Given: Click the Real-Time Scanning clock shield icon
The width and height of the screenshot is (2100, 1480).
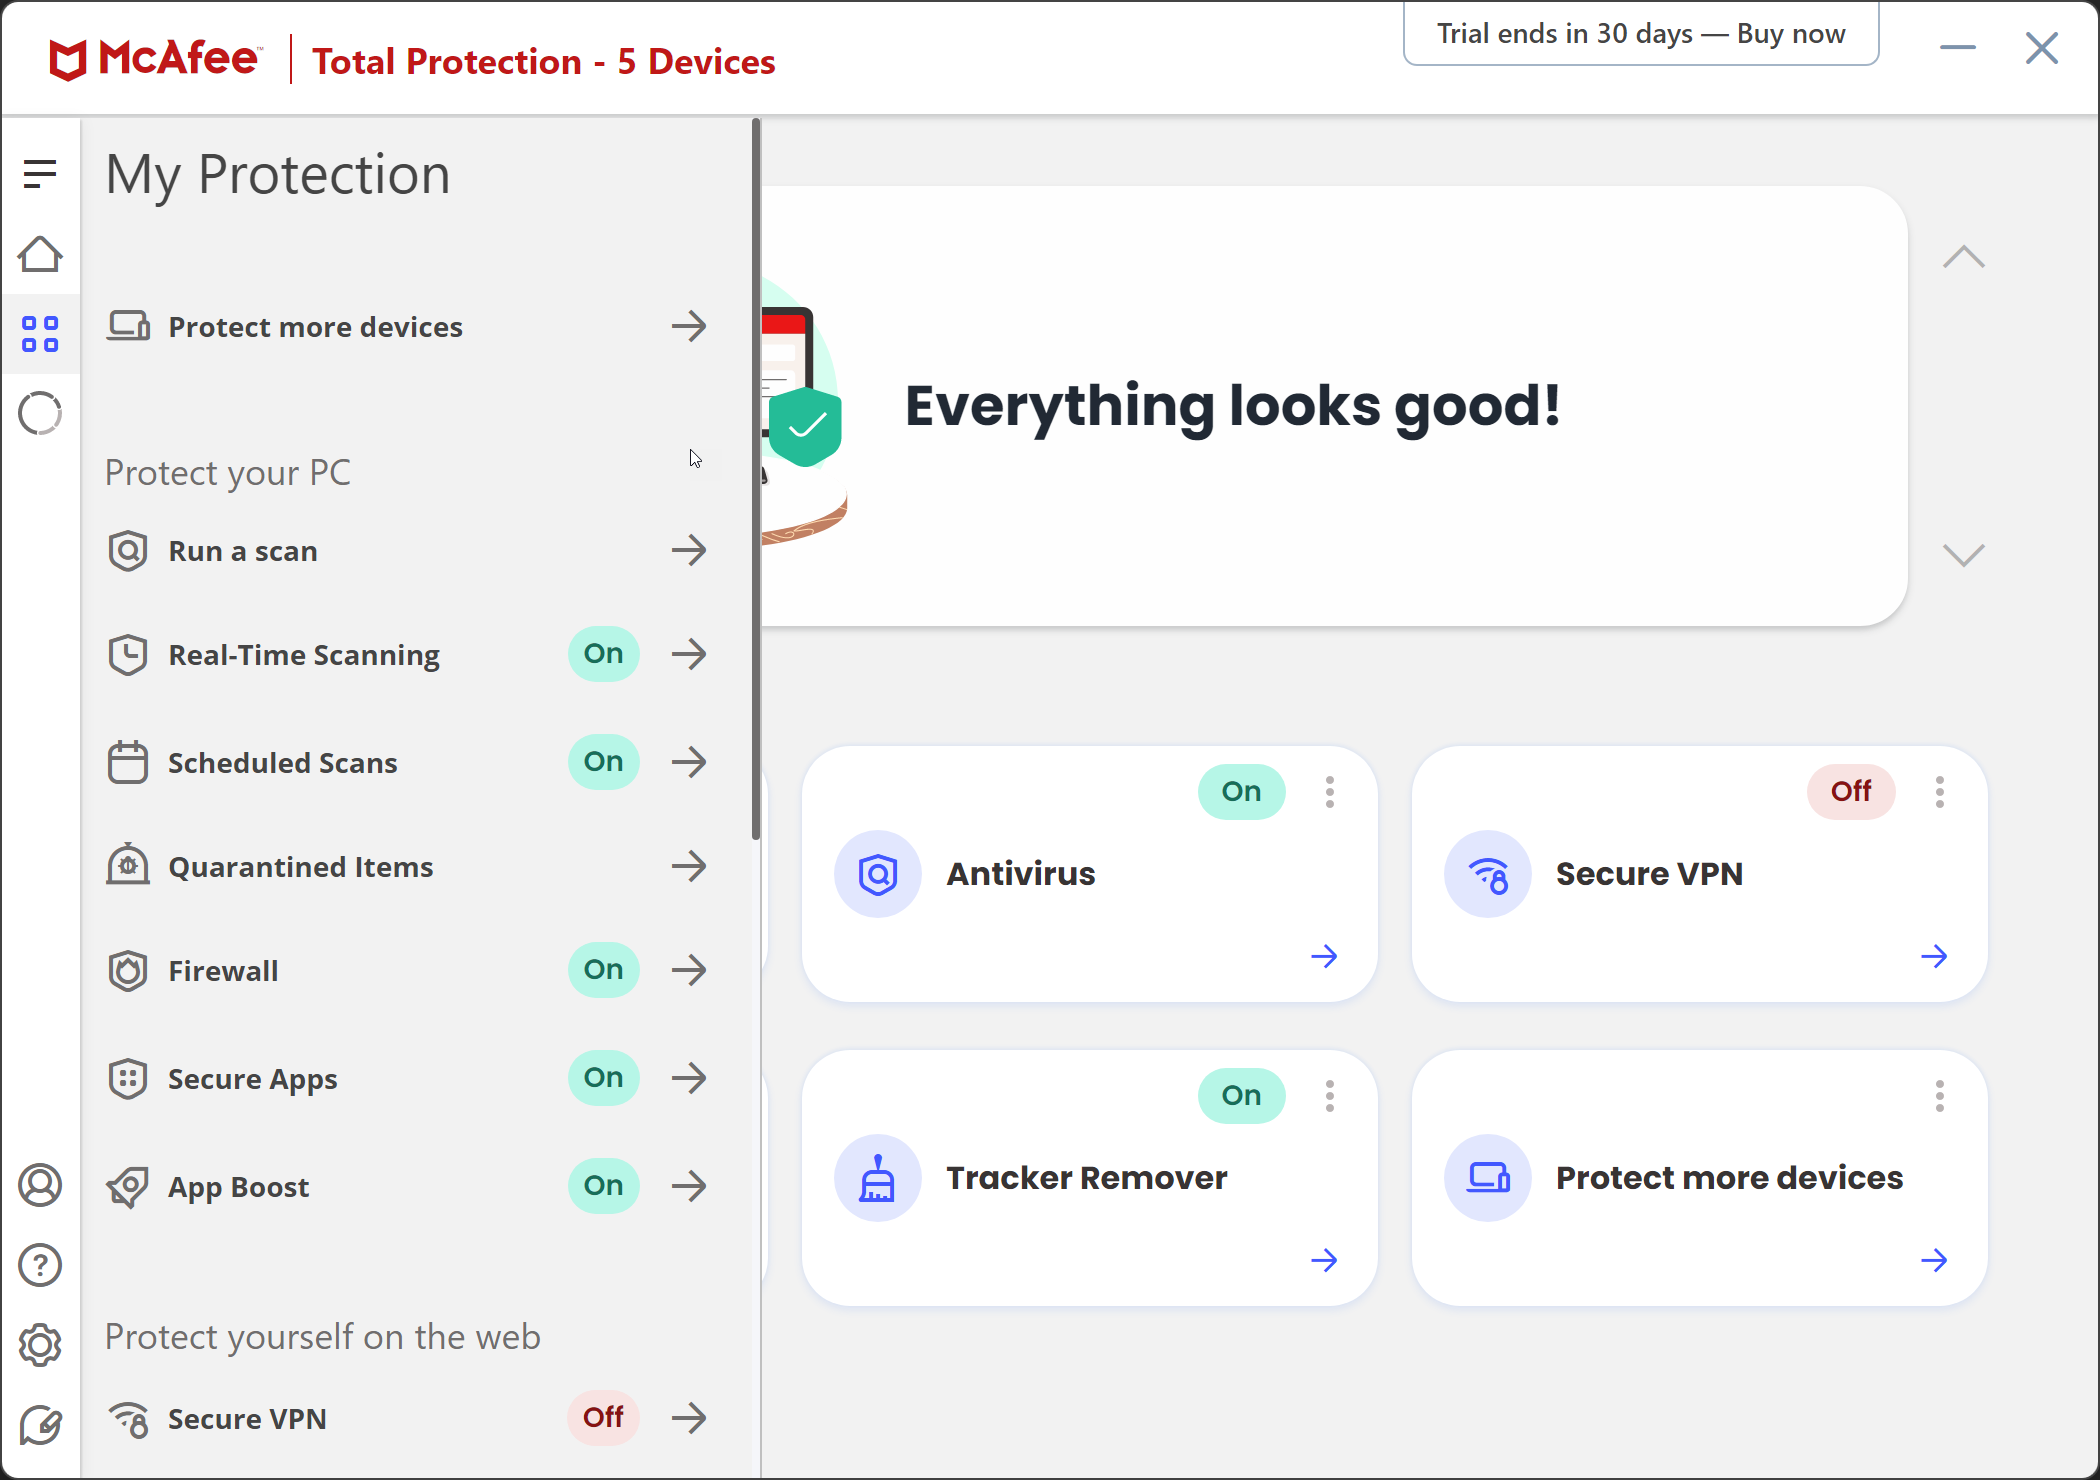Looking at the screenshot, I should pos(128,655).
